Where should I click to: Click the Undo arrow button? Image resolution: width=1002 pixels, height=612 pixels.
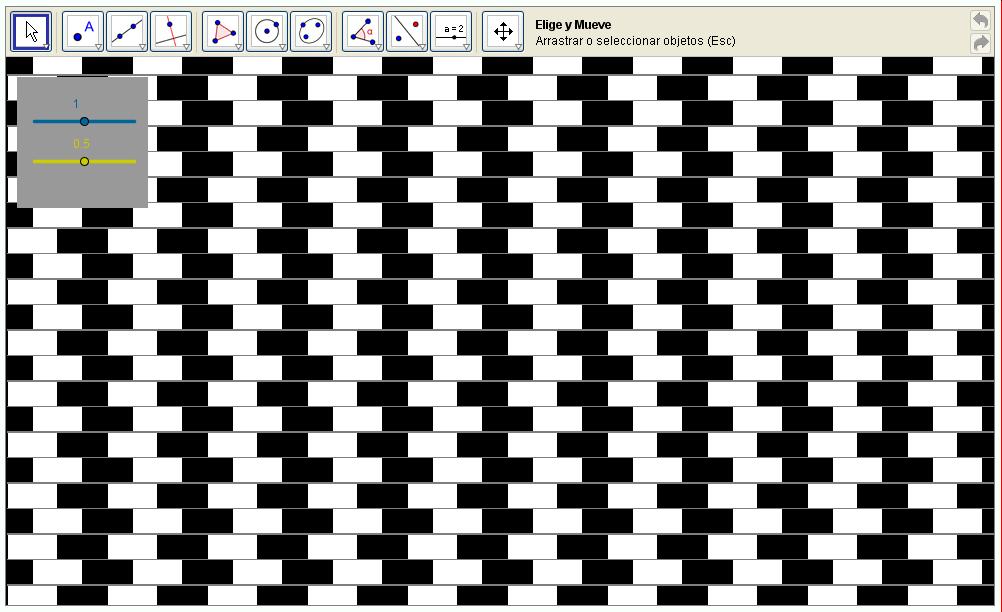point(980,20)
